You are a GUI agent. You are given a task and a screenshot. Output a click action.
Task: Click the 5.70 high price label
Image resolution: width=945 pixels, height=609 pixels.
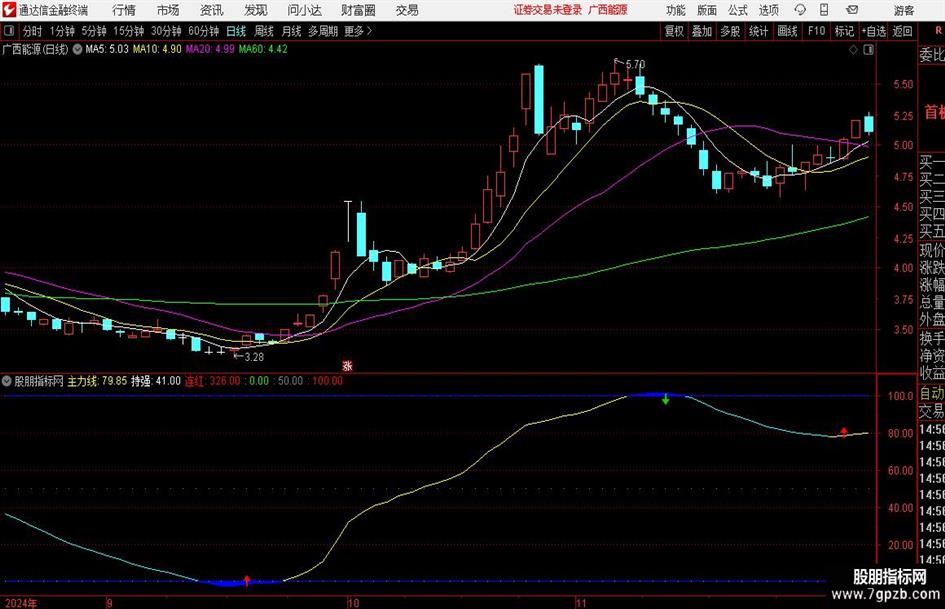tap(635, 64)
